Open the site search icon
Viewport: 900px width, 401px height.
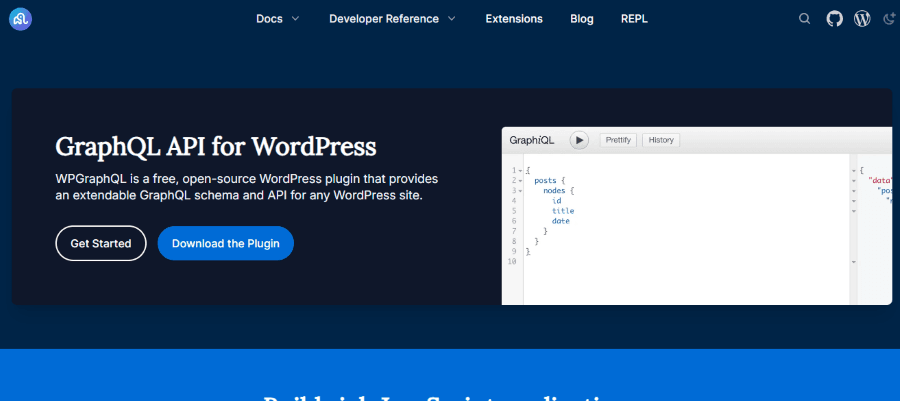[x=805, y=19]
